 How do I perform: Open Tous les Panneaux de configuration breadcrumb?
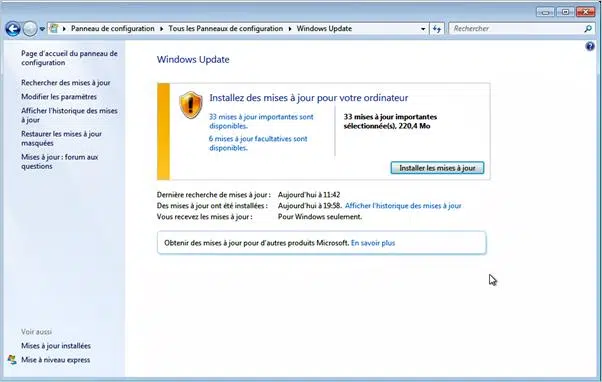click(x=225, y=28)
